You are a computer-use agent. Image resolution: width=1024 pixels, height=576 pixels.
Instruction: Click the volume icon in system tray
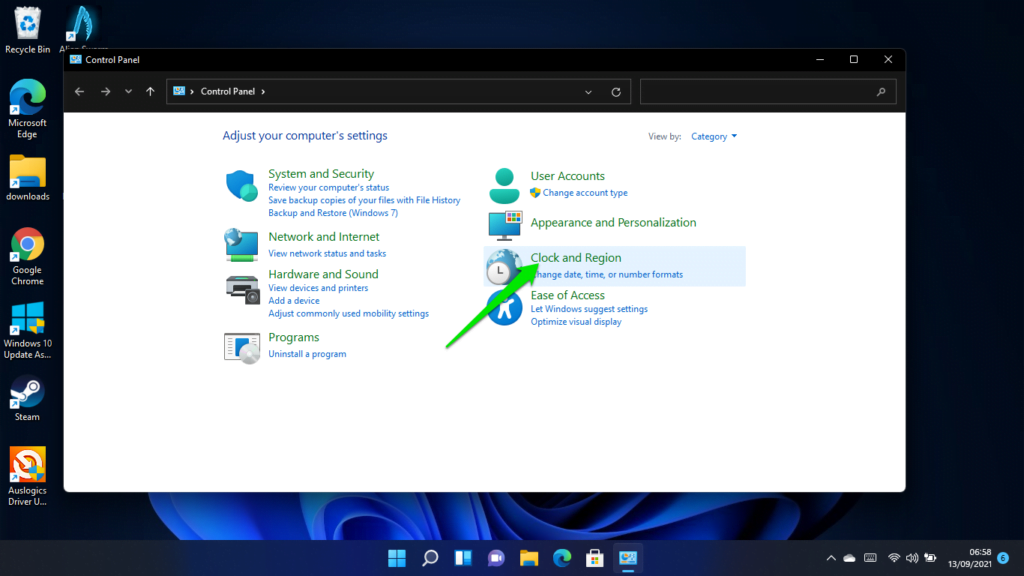pos(912,558)
